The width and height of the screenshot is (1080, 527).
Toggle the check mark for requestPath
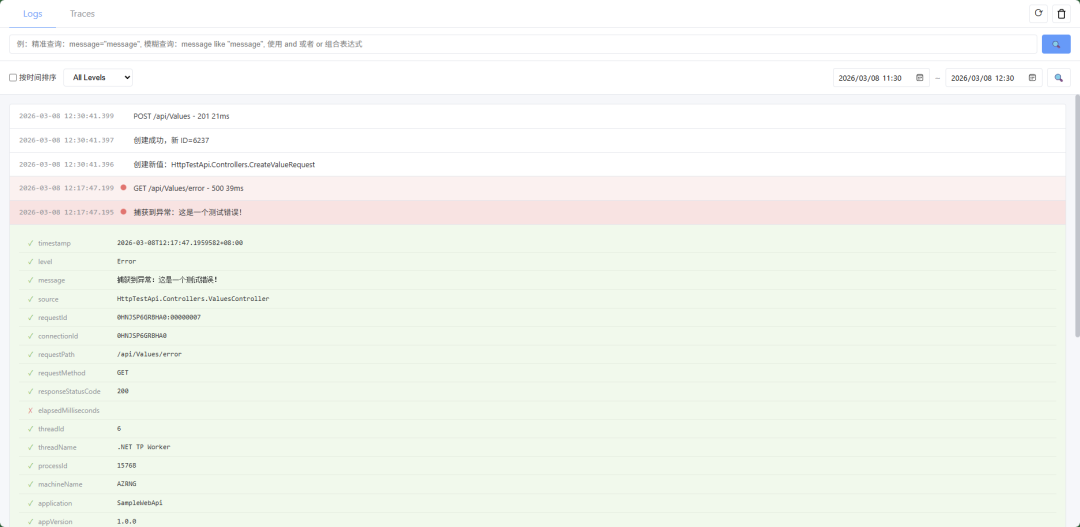click(30, 354)
